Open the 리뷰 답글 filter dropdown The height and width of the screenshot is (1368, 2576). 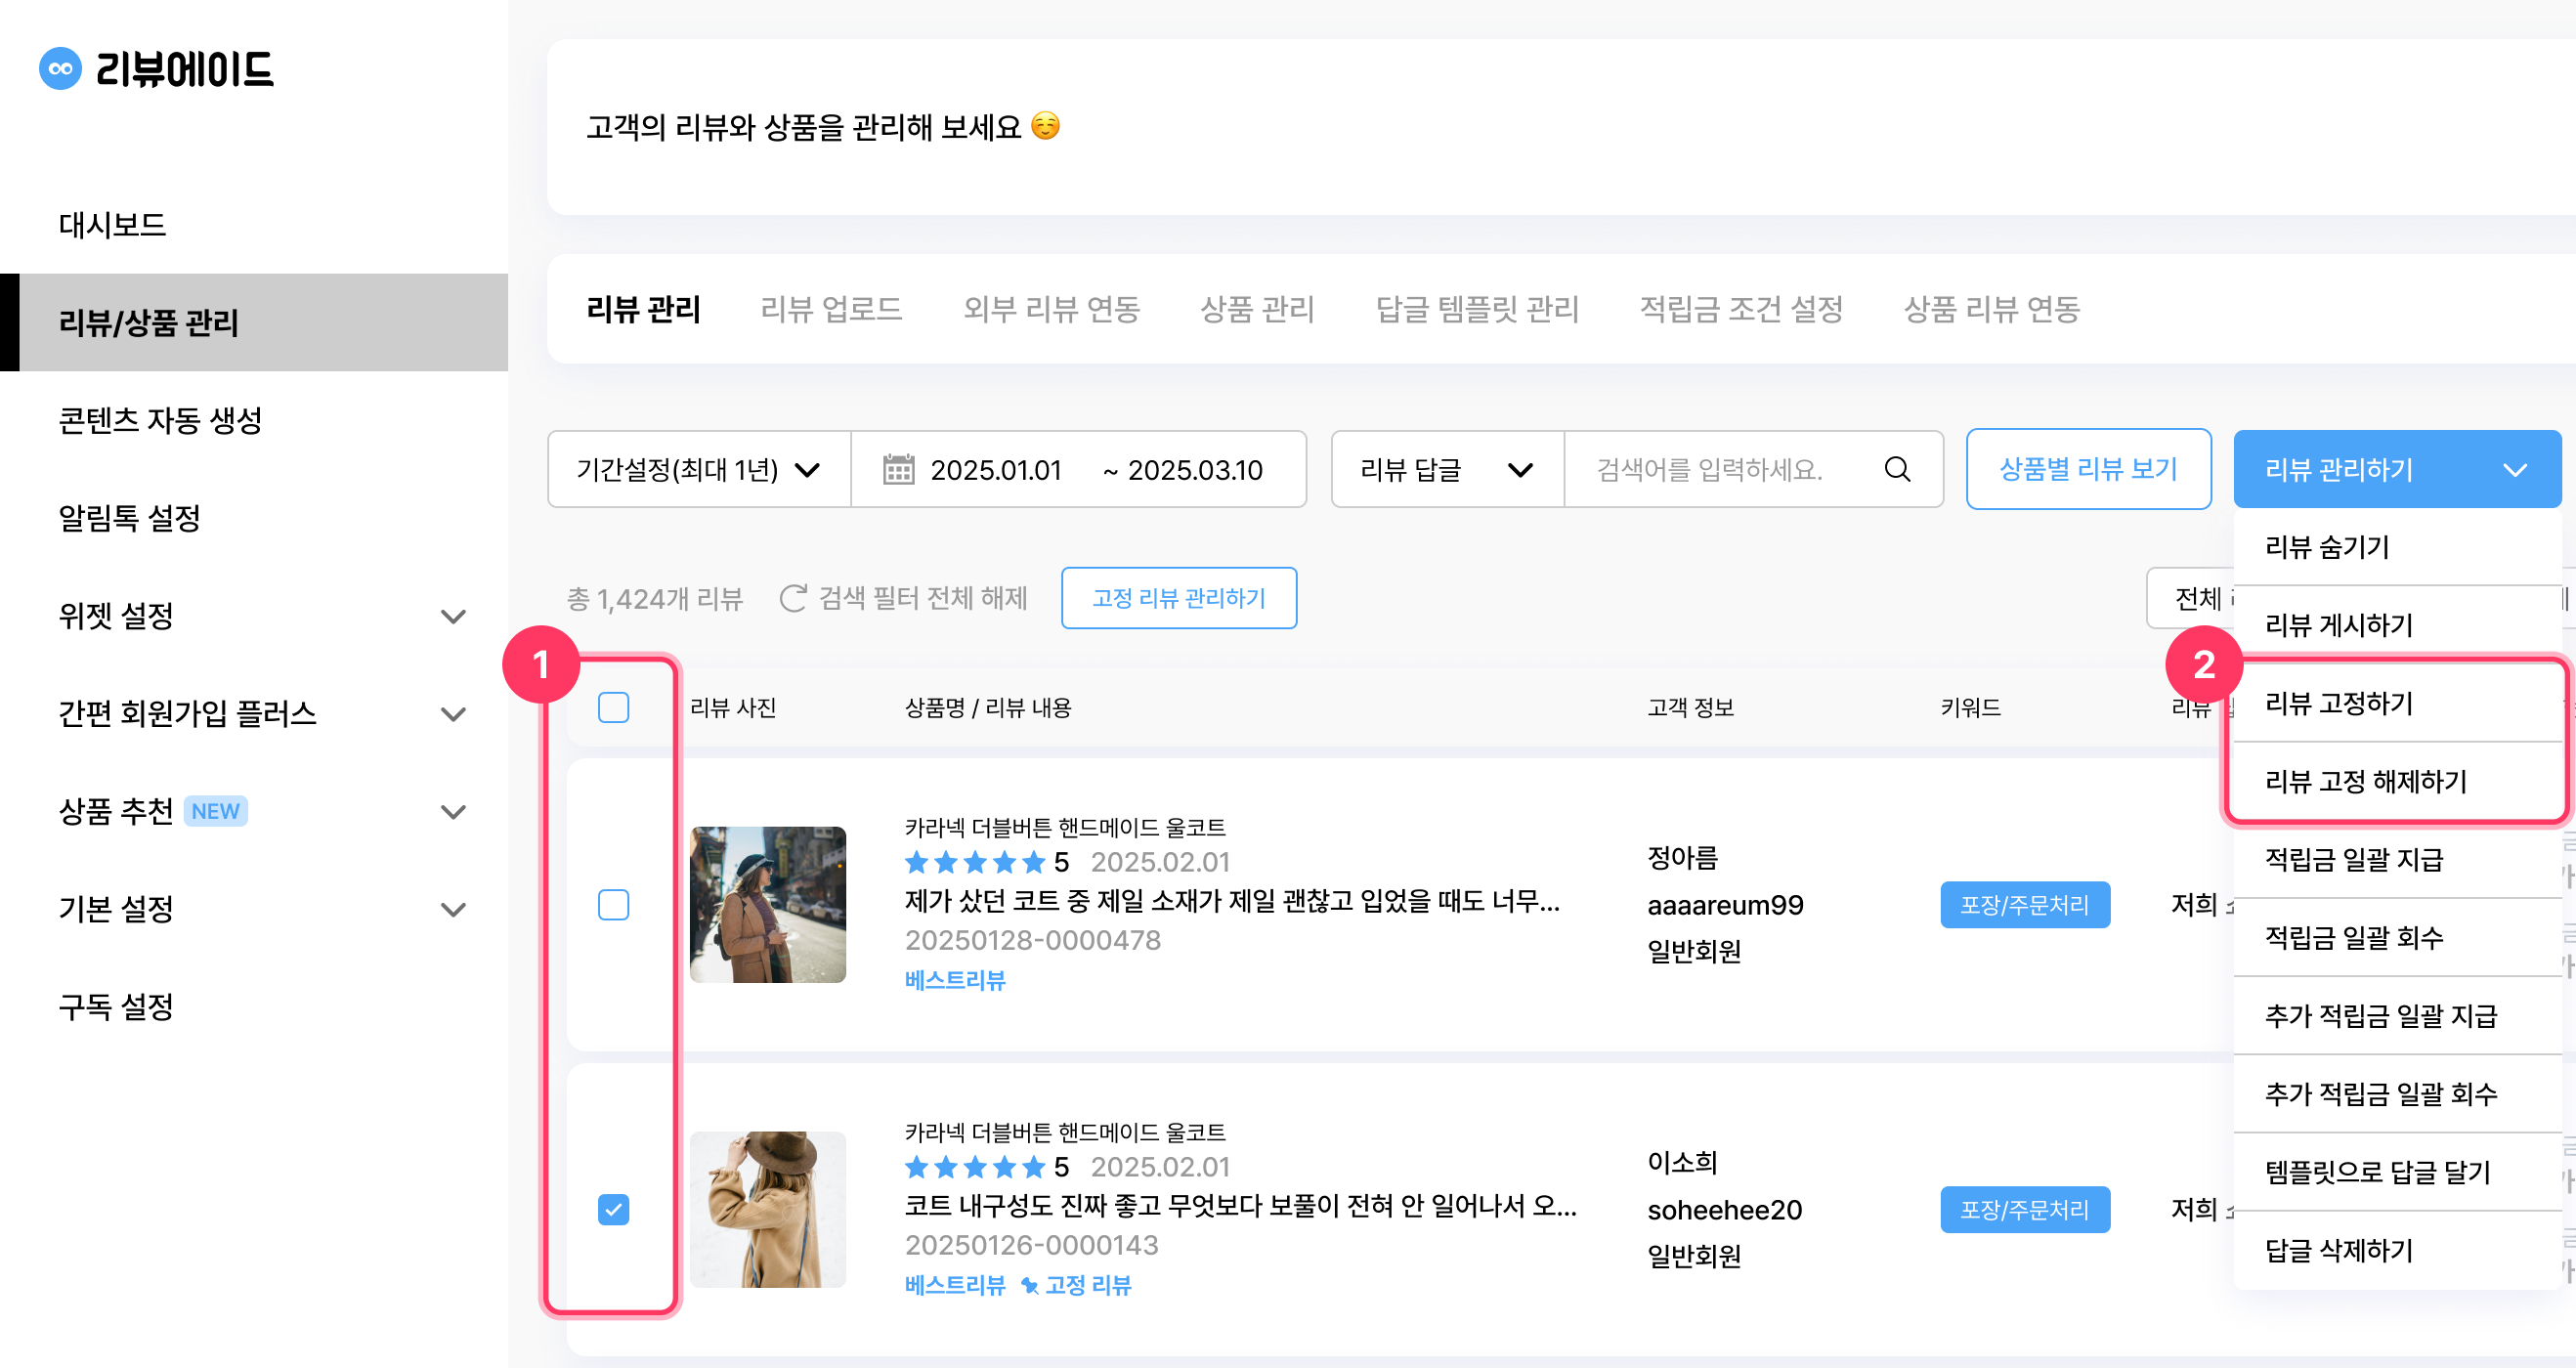[x=1444, y=469]
